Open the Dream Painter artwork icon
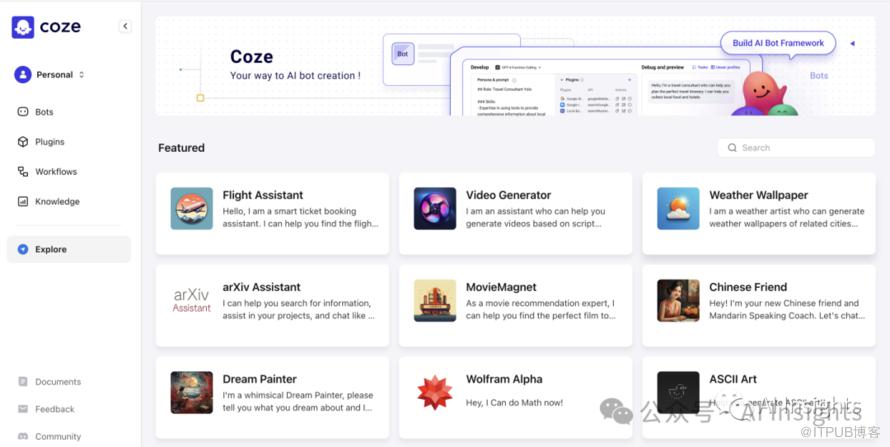This screenshot has height=447, width=890. 192,393
